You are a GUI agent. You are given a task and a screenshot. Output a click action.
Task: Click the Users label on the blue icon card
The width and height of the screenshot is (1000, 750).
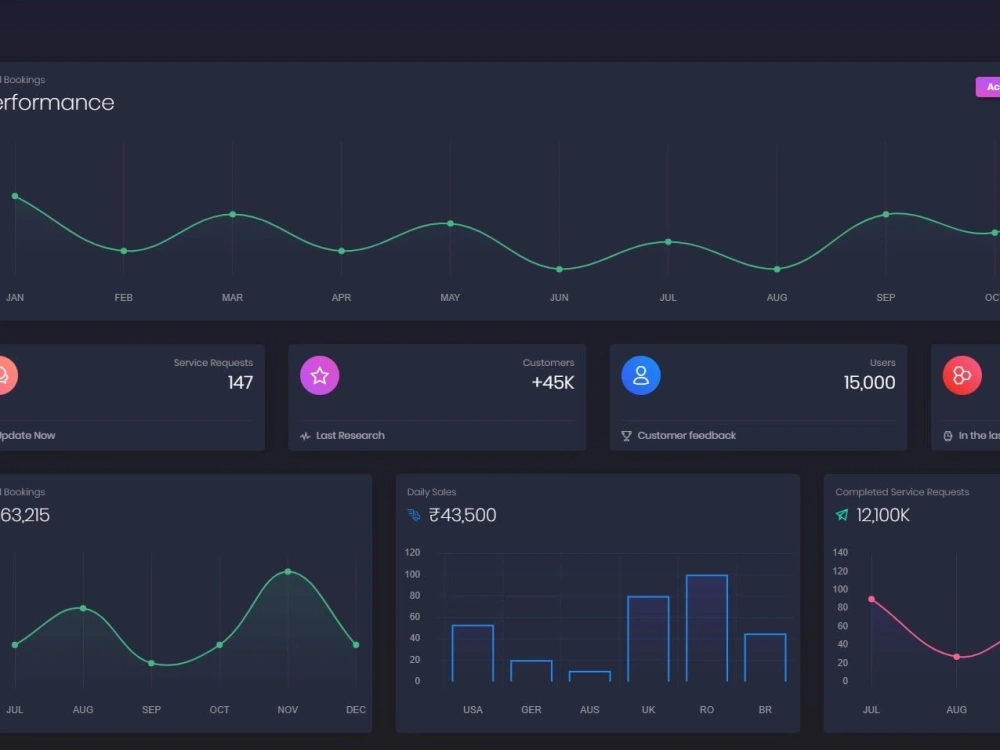[883, 363]
